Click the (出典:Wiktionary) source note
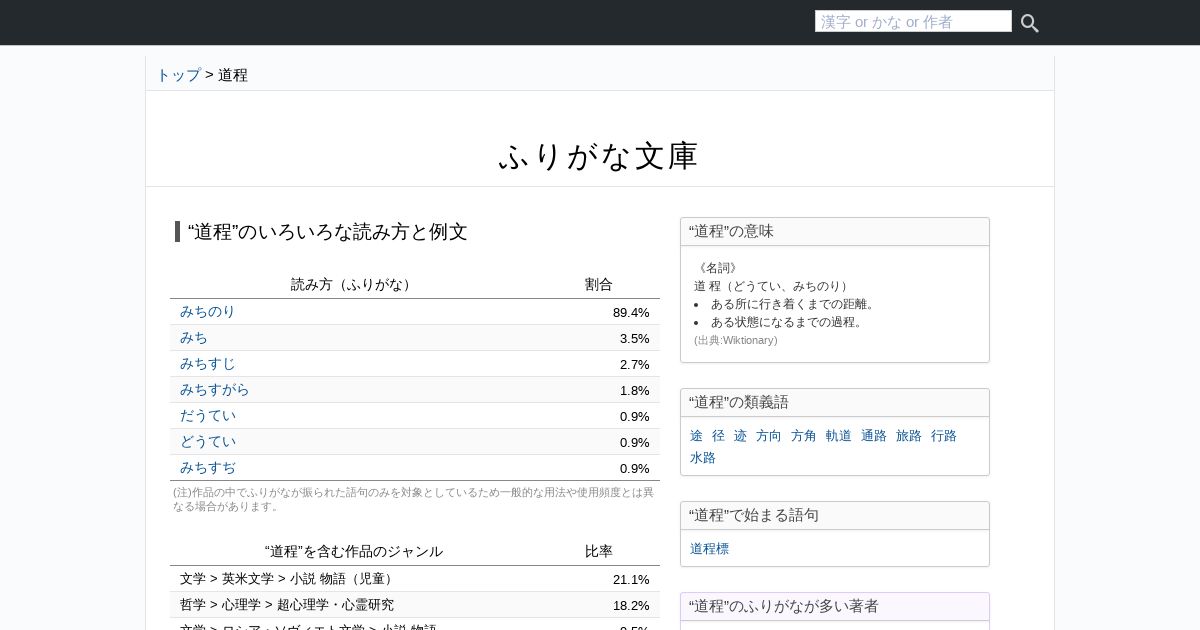The width and height of the screenshot is (1200, 630). (x=735, y=340)
